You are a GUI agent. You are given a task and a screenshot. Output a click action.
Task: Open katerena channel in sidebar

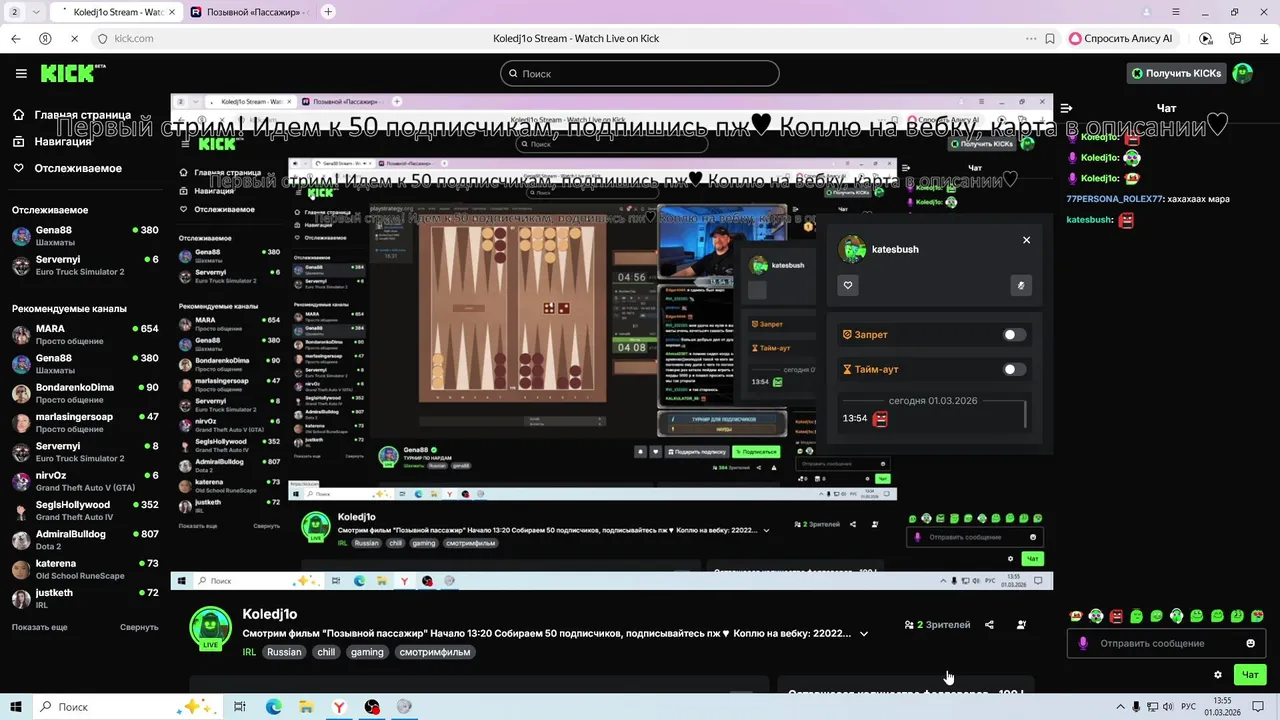[x=85, y=569]
